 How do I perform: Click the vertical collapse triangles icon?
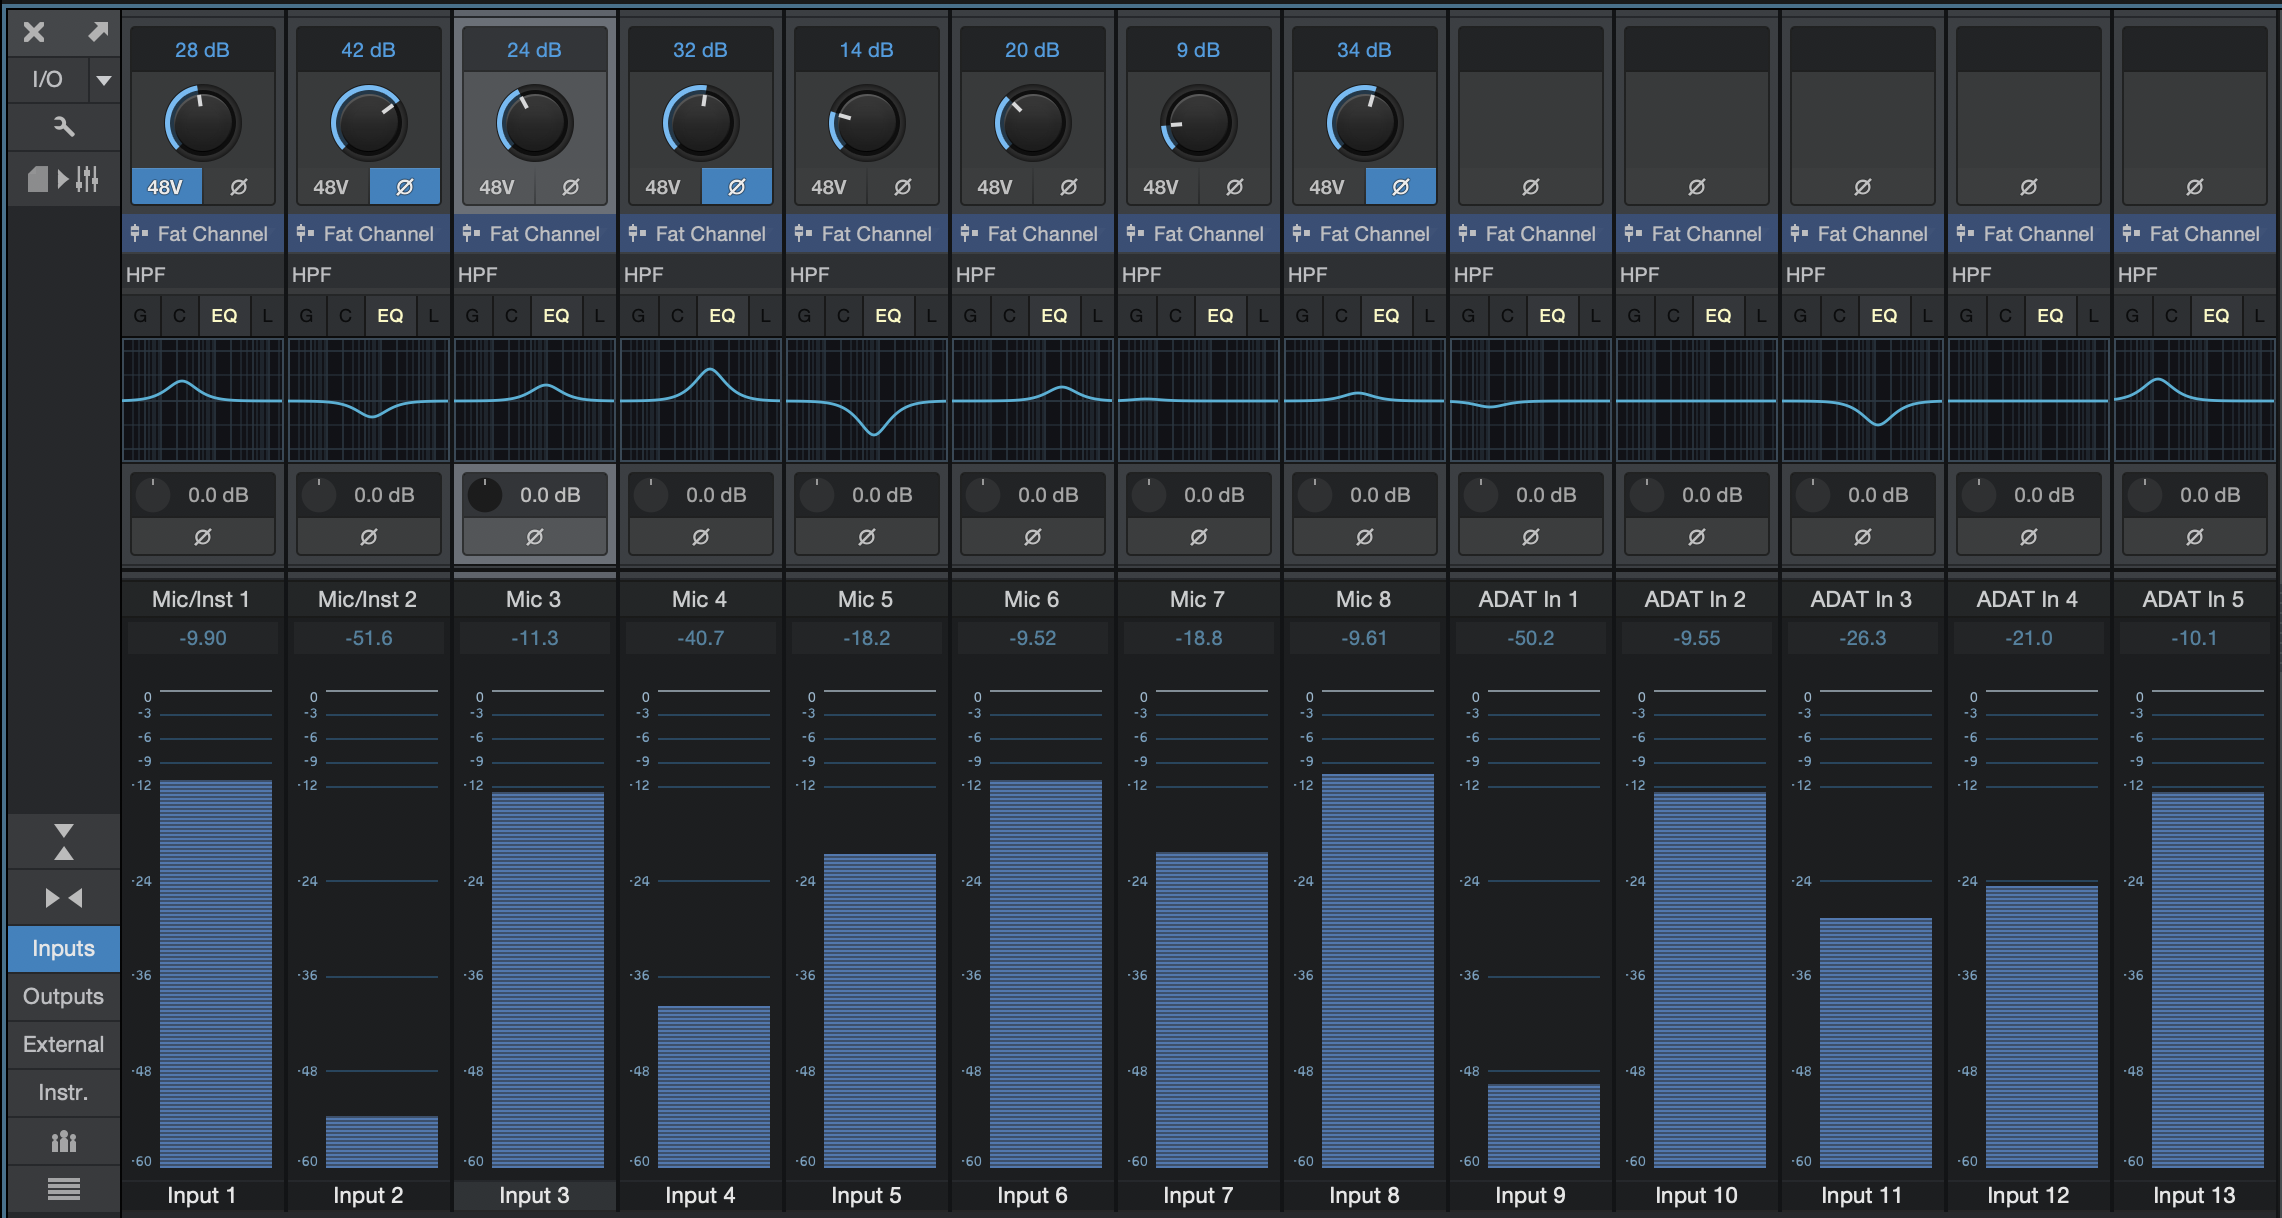[63, 840]
